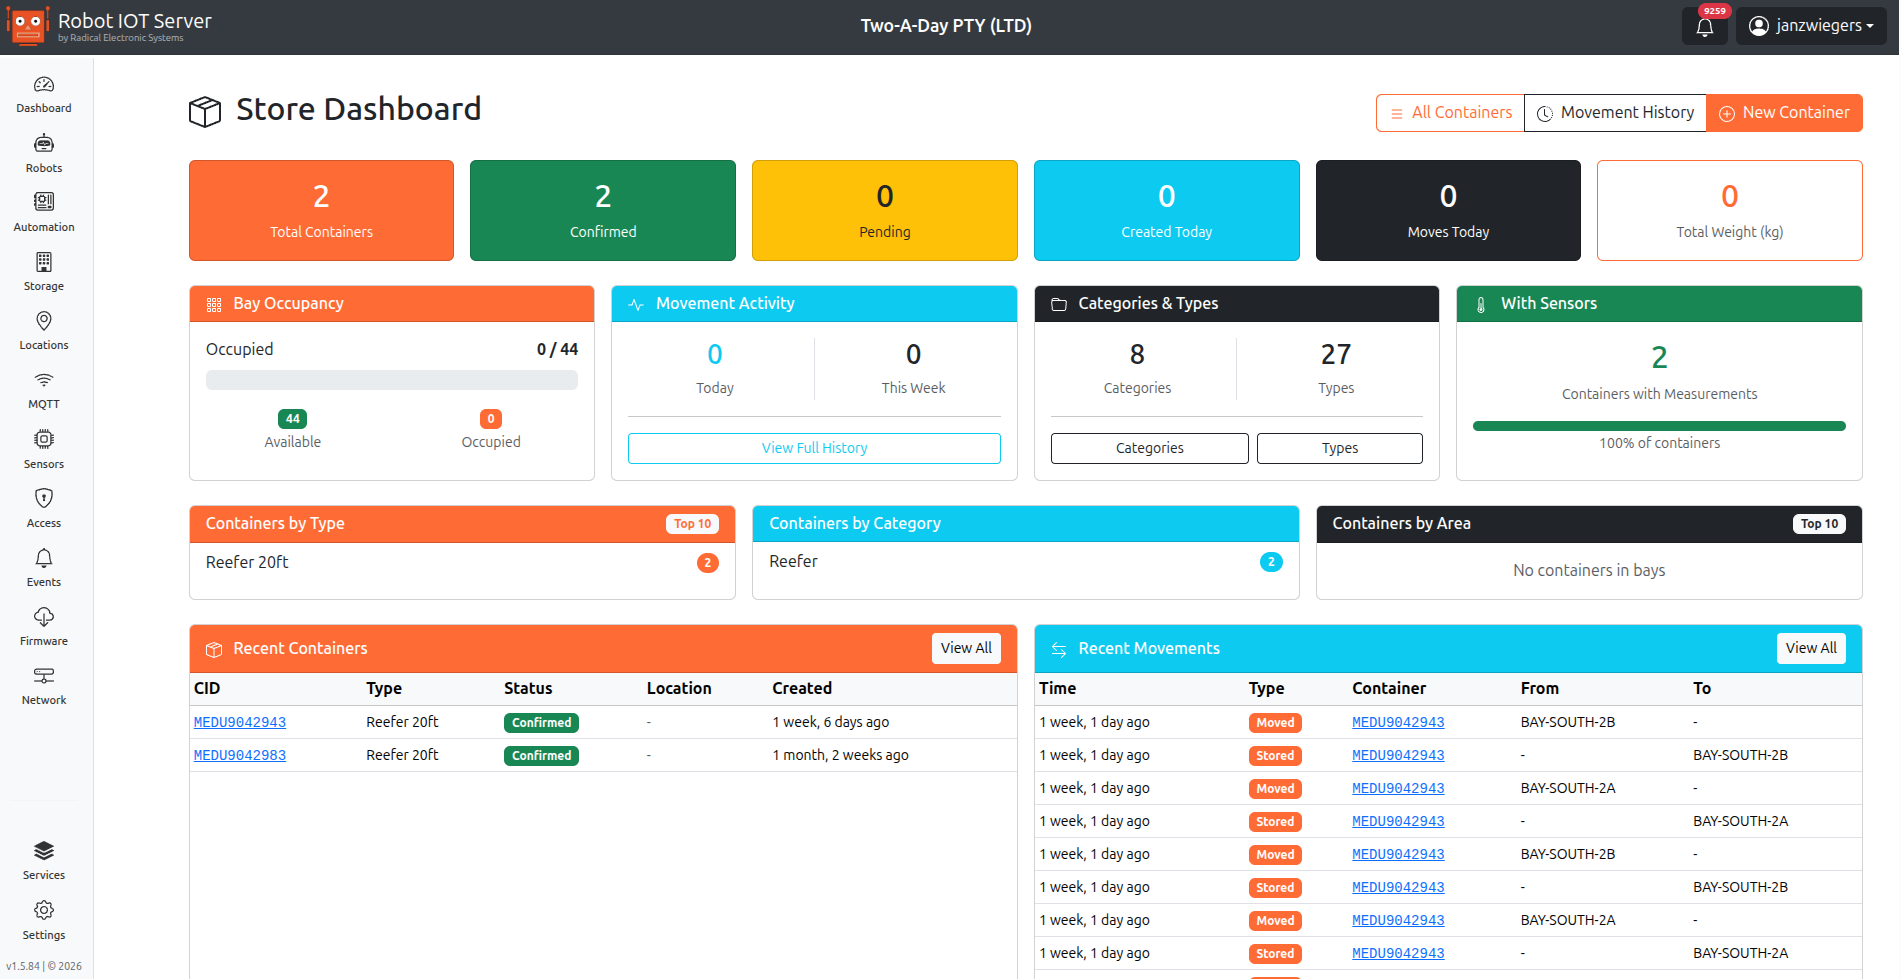The width and height of the screenshot is (1901, 979).
Task: Open the Dashboard sidebar icon
Action: 44,85
